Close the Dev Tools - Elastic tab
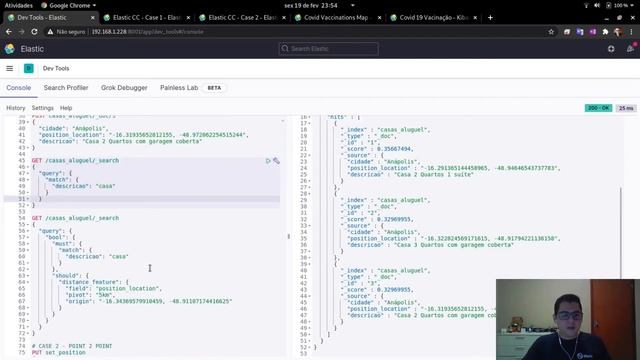The height and width of the screenshot is (360, 640). click(93, 18)
